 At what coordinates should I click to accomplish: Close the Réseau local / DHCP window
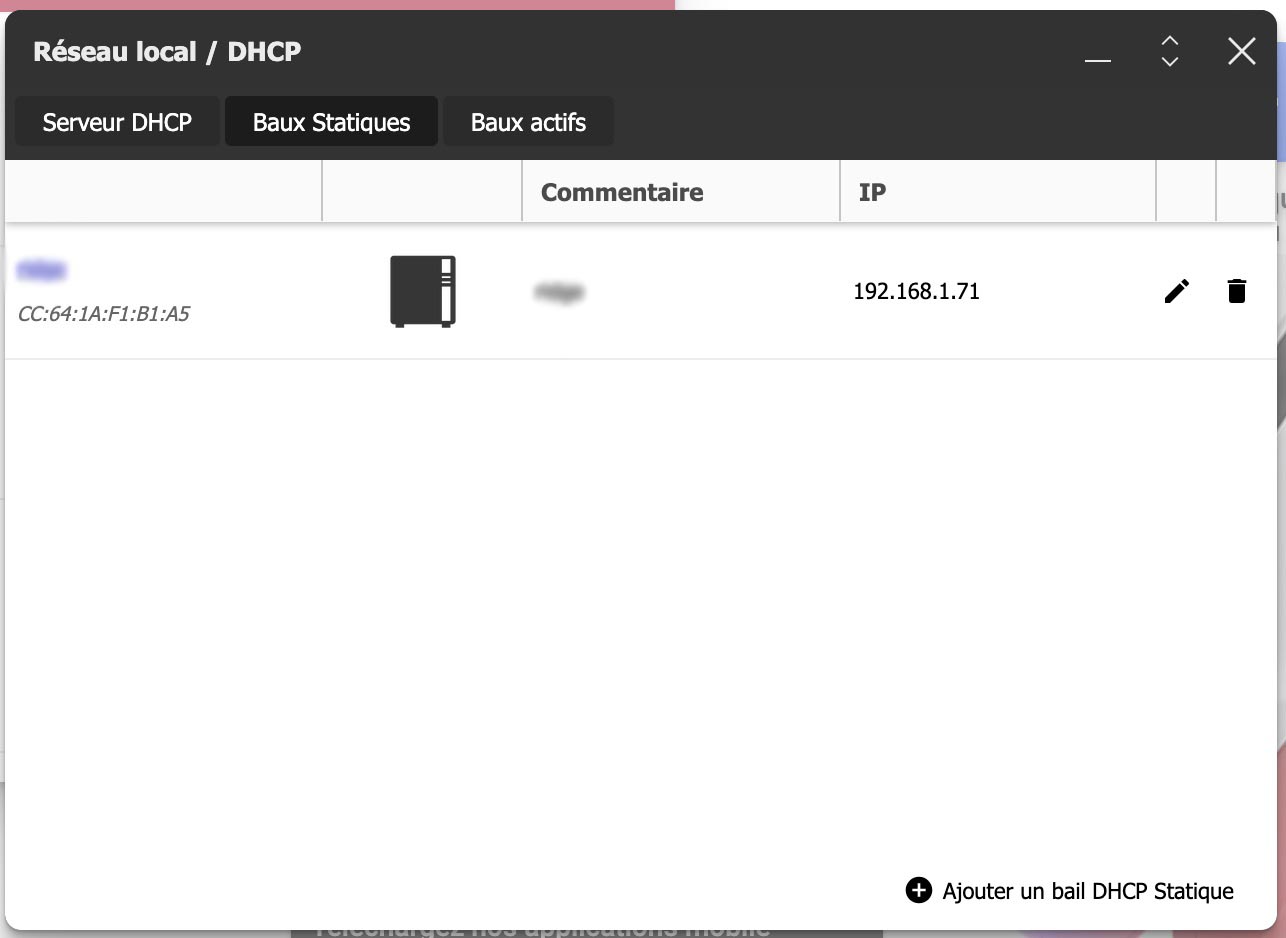1241,51
